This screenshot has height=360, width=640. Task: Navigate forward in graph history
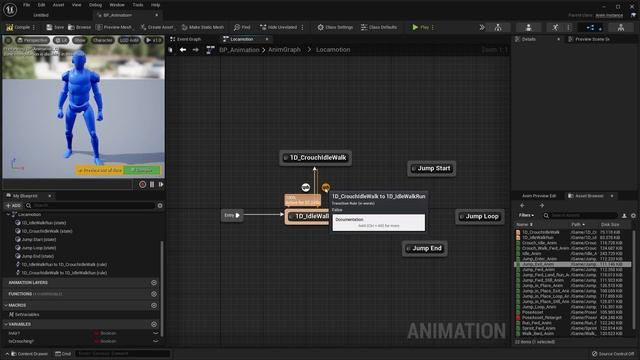coord(196,50)
